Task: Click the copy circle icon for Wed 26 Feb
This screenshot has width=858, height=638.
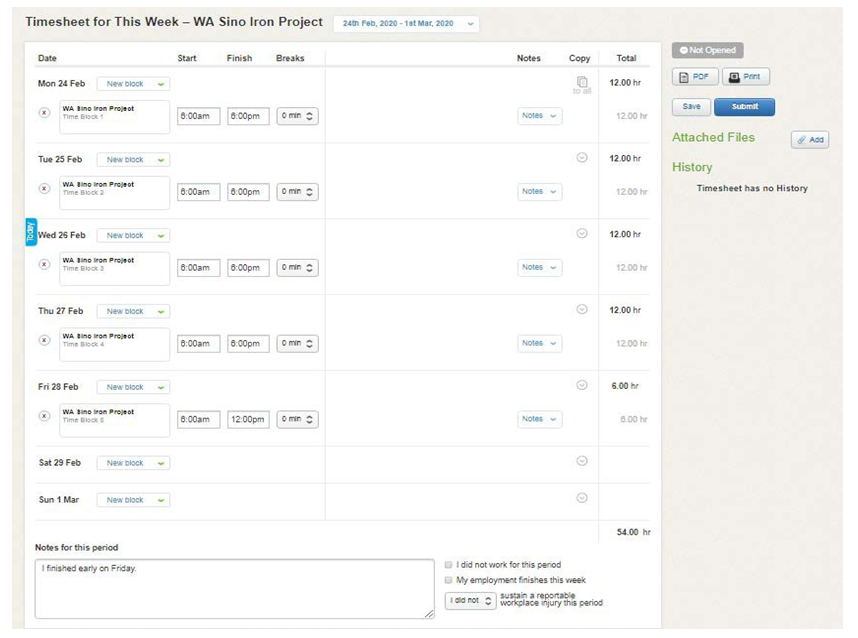Action: [582, 234]
